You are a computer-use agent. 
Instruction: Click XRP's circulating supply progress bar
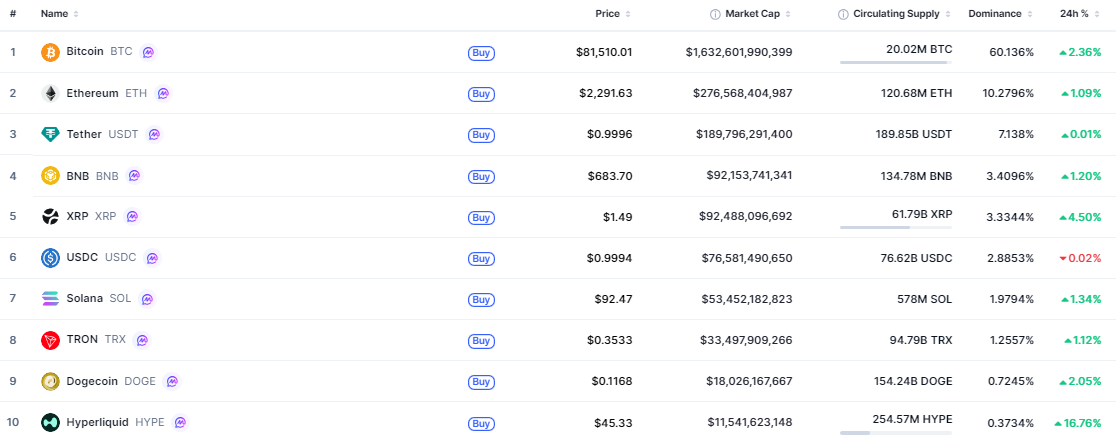click(896, 227)
